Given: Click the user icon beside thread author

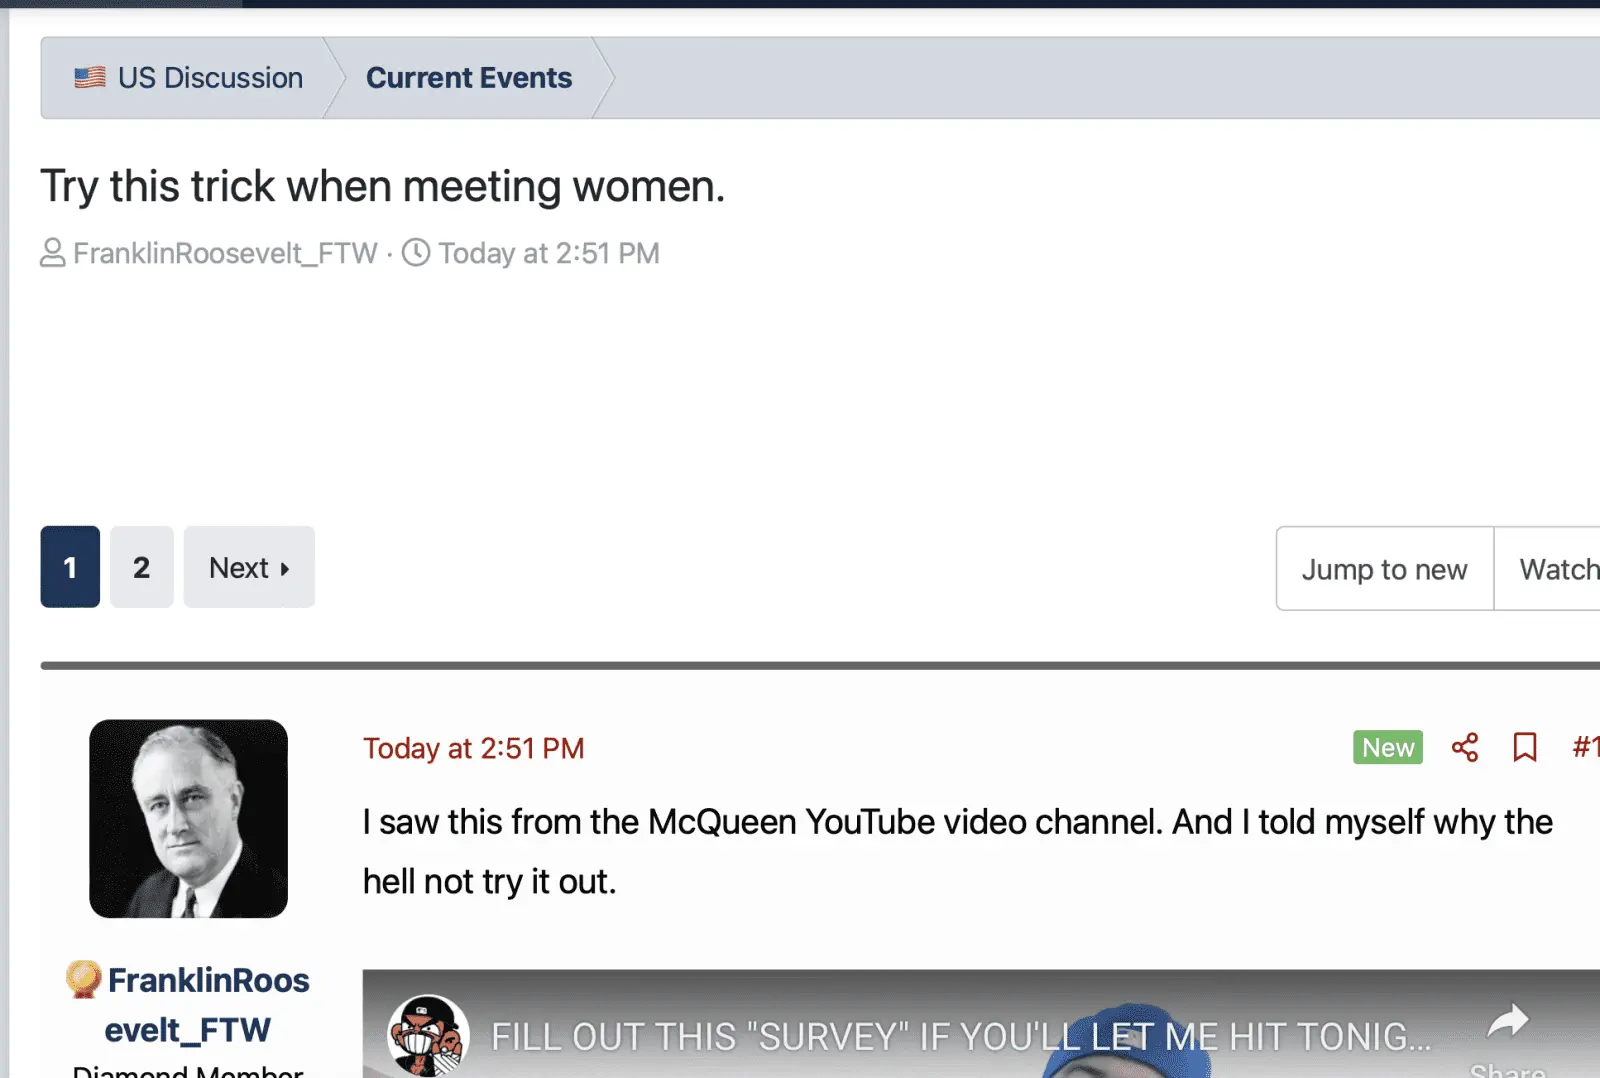Looking at the screenshot, I should 53,253.
